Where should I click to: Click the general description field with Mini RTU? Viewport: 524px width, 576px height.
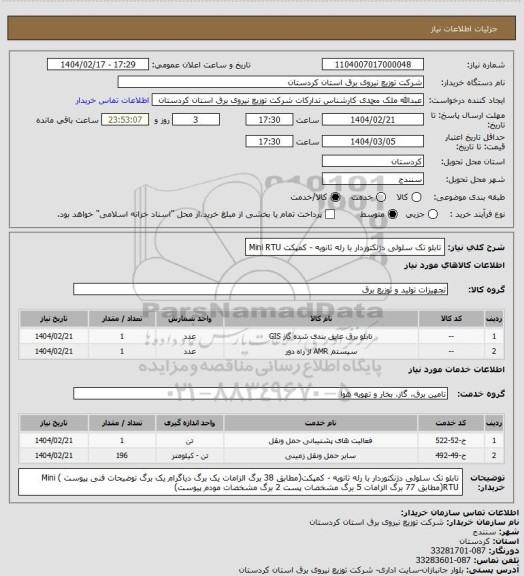tap(345, 247)
